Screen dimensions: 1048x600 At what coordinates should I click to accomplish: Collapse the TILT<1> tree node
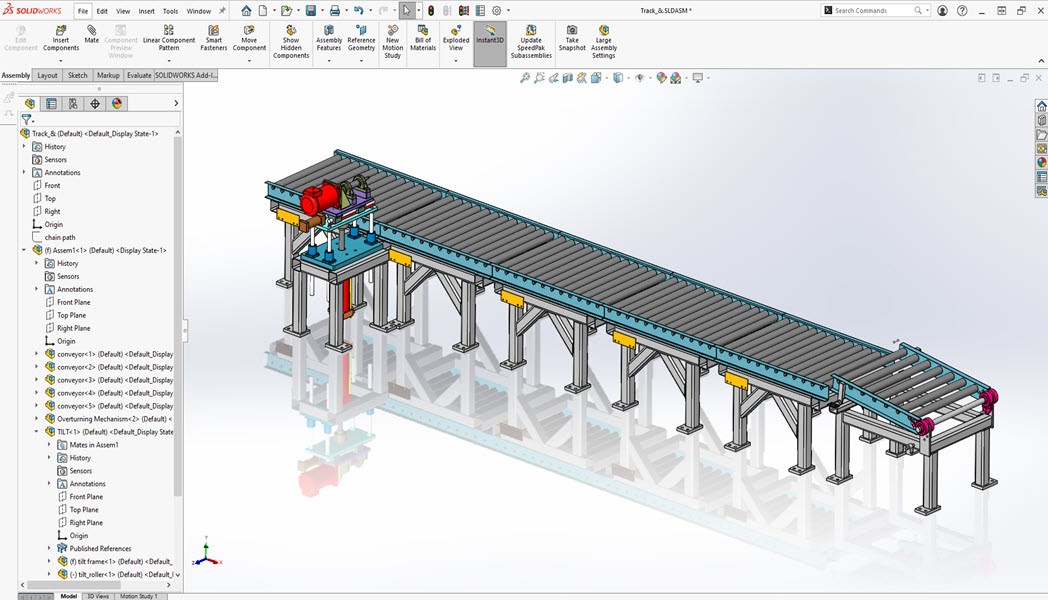(x=37, y=432)
